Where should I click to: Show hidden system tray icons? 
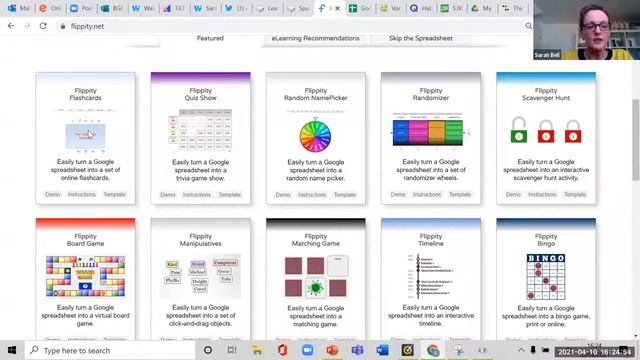[x=521, y=350]
